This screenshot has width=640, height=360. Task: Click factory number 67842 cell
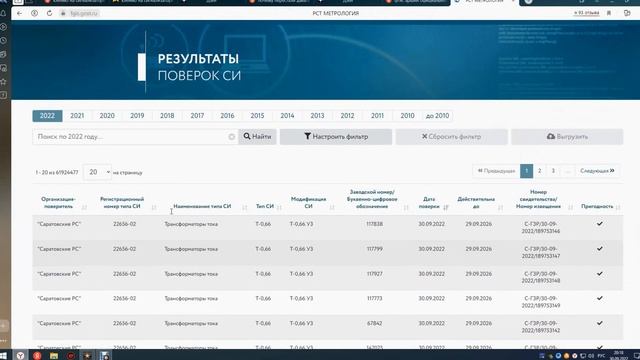coord(374,323)
